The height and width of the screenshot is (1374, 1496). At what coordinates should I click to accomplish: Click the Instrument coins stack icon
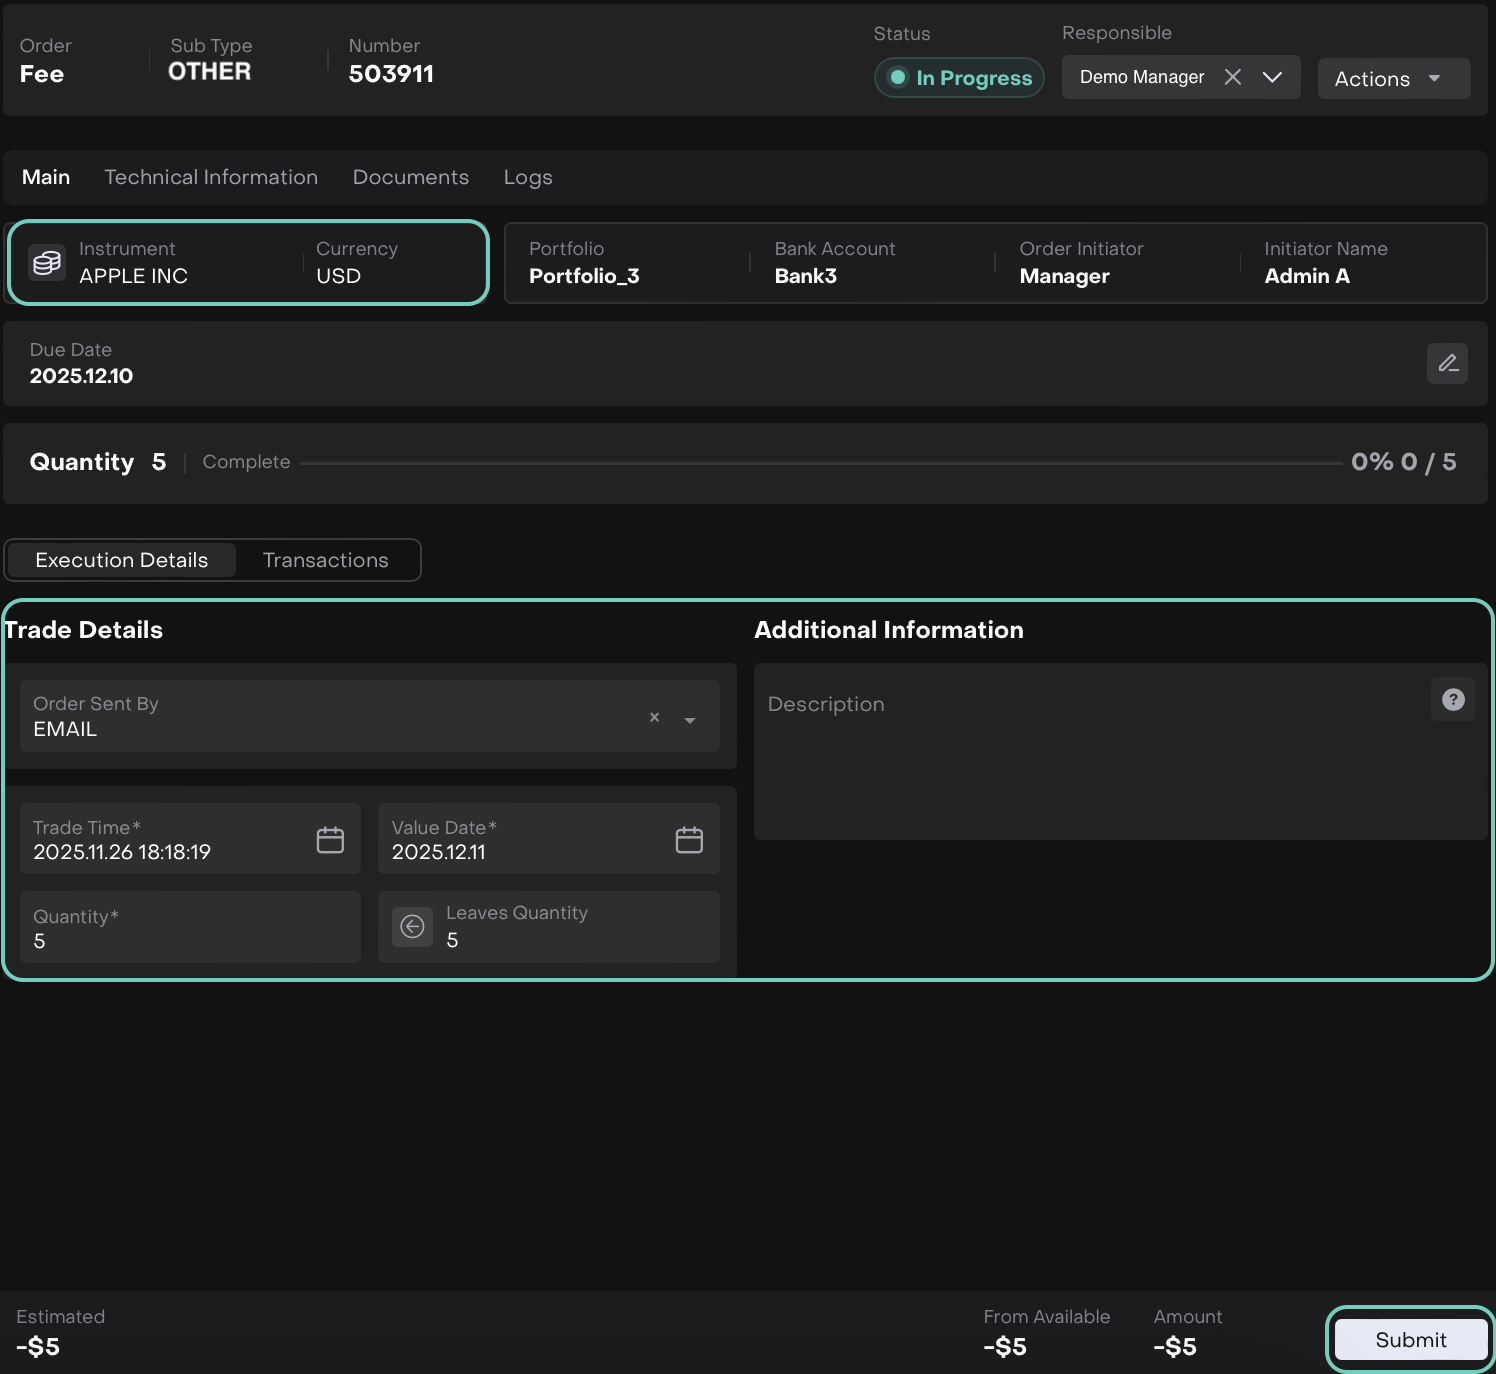47,263
